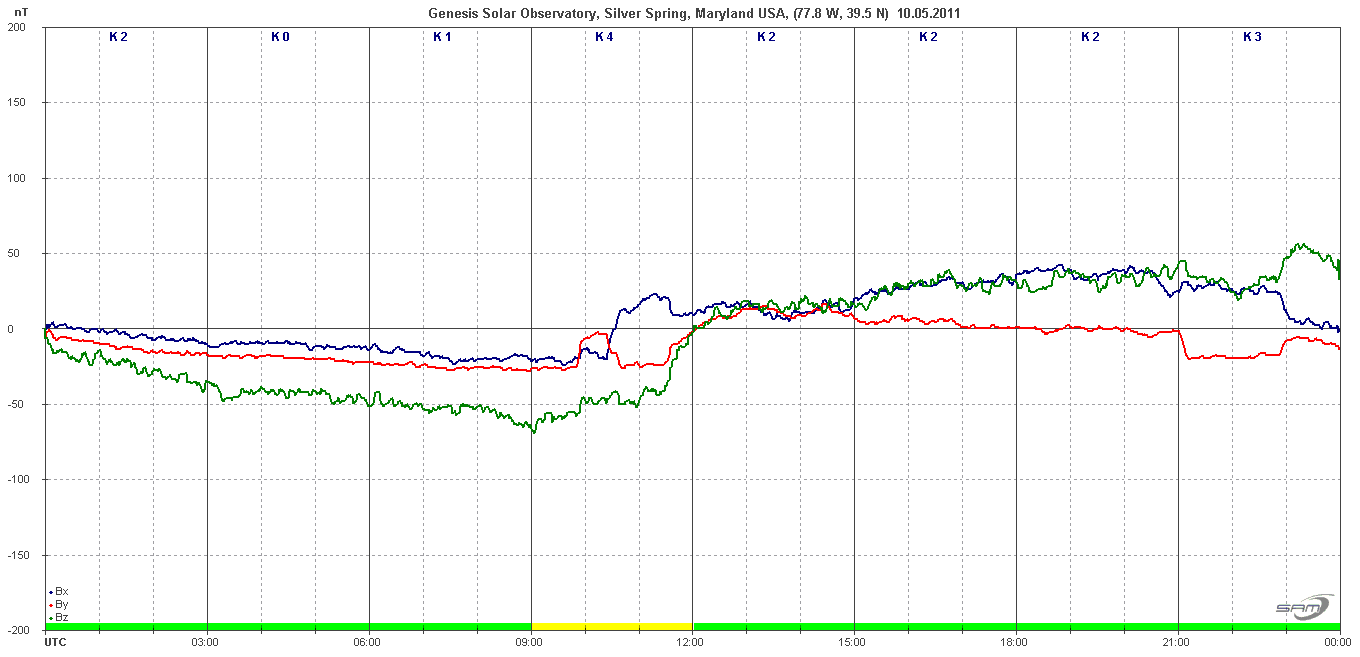
Task: Click the 09:00 time axis label
Action: [x=529, y=642]
